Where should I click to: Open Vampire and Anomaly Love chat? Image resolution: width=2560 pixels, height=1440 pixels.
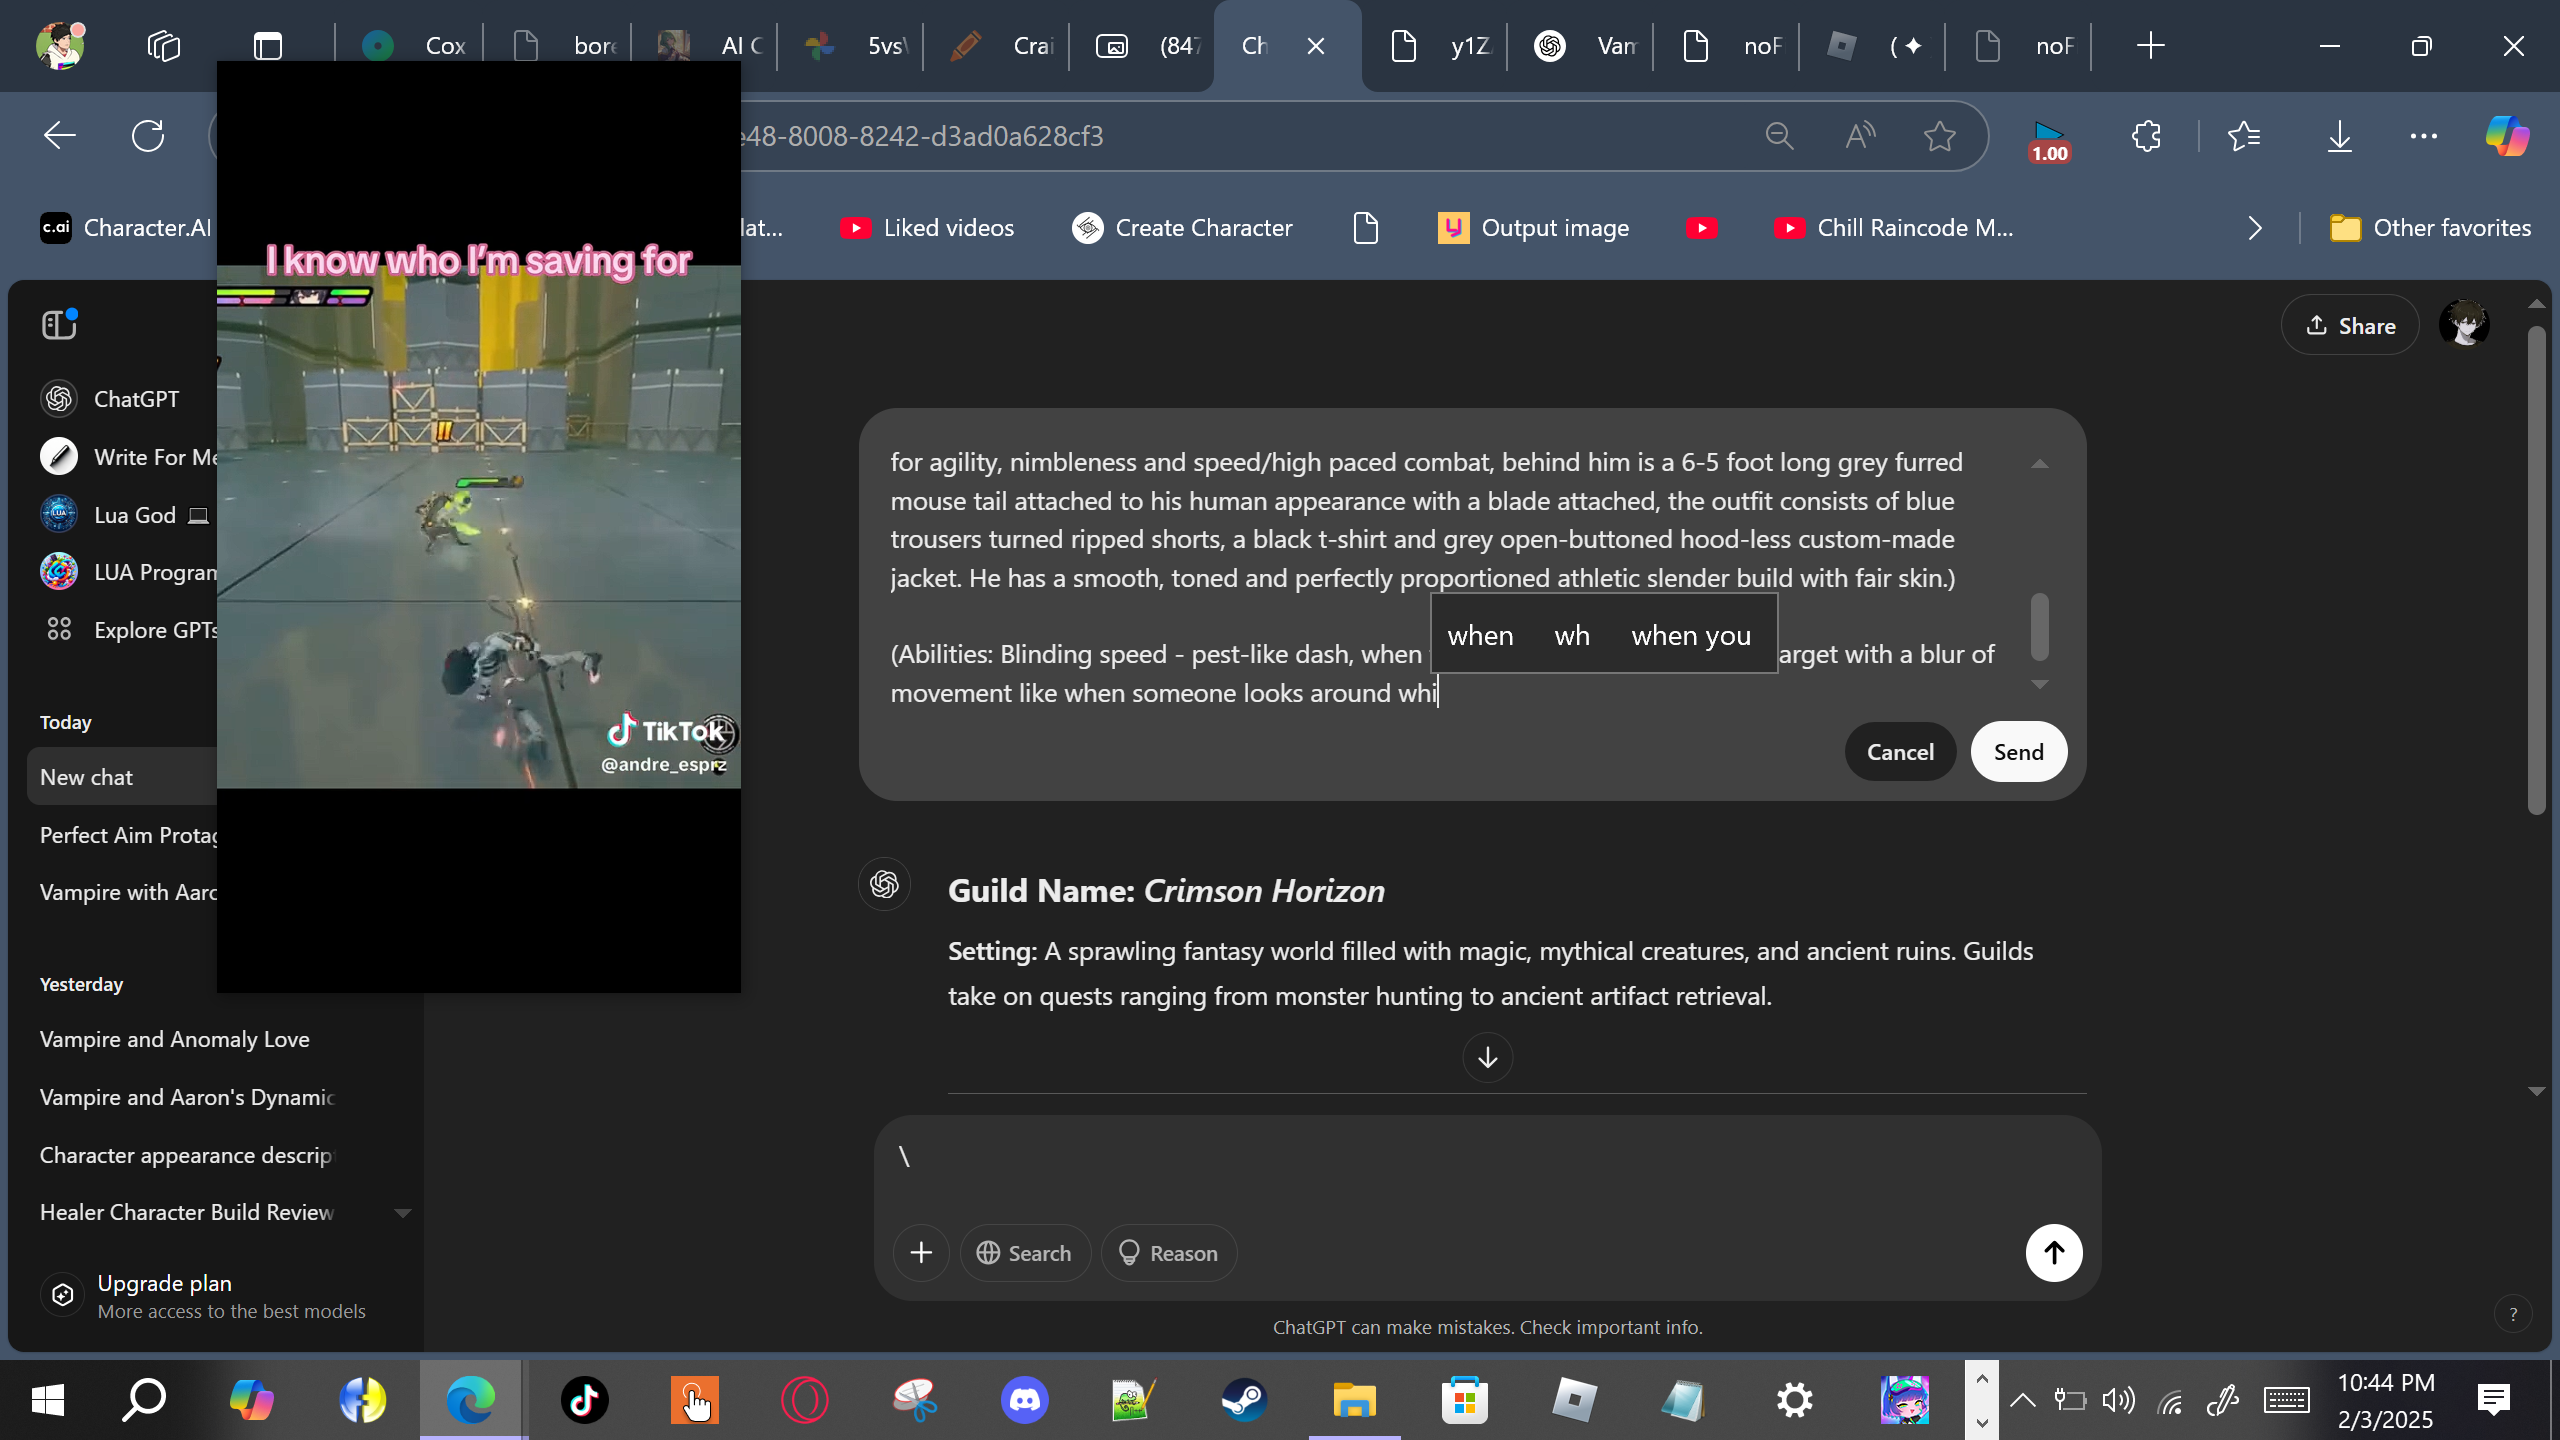175,1039
